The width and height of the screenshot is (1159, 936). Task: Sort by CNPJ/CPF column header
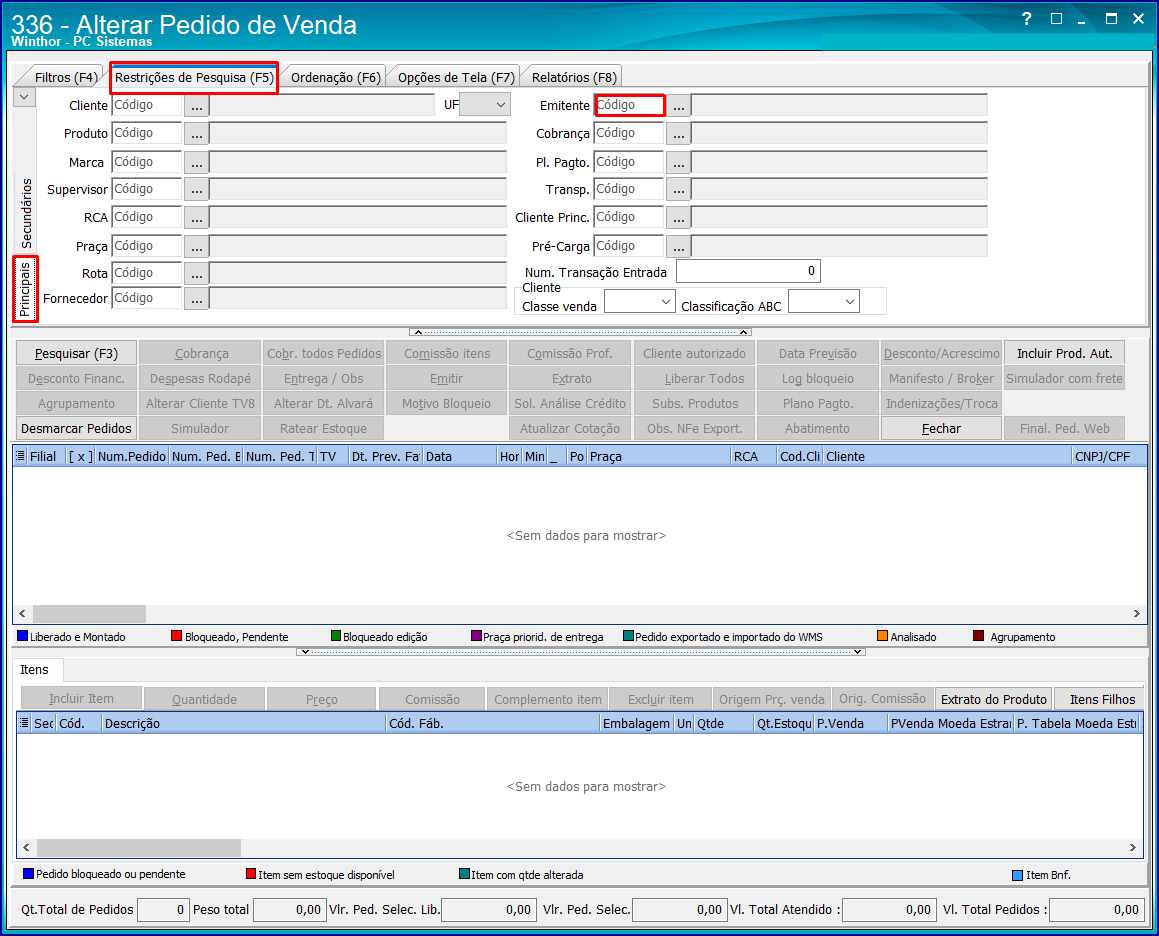pos(1107,457)
